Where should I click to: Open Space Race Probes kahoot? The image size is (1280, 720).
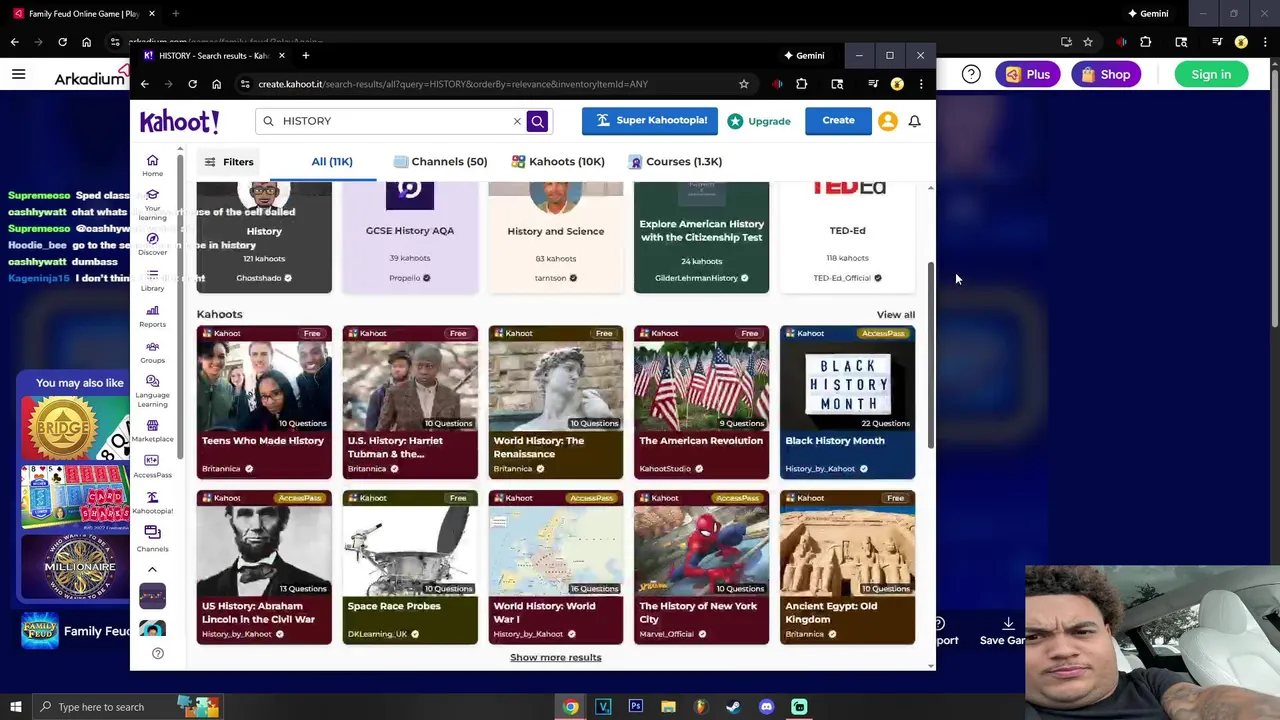tap(410, 567)
